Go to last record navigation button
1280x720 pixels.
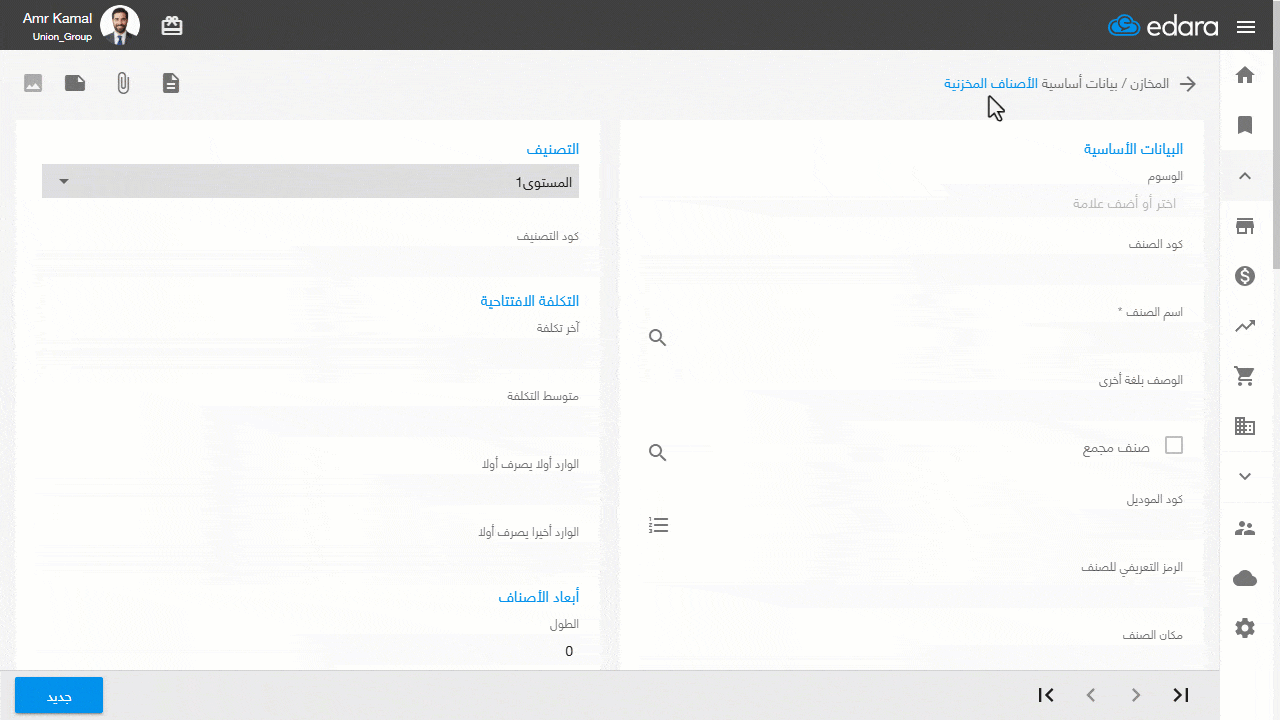point(1181,695)
